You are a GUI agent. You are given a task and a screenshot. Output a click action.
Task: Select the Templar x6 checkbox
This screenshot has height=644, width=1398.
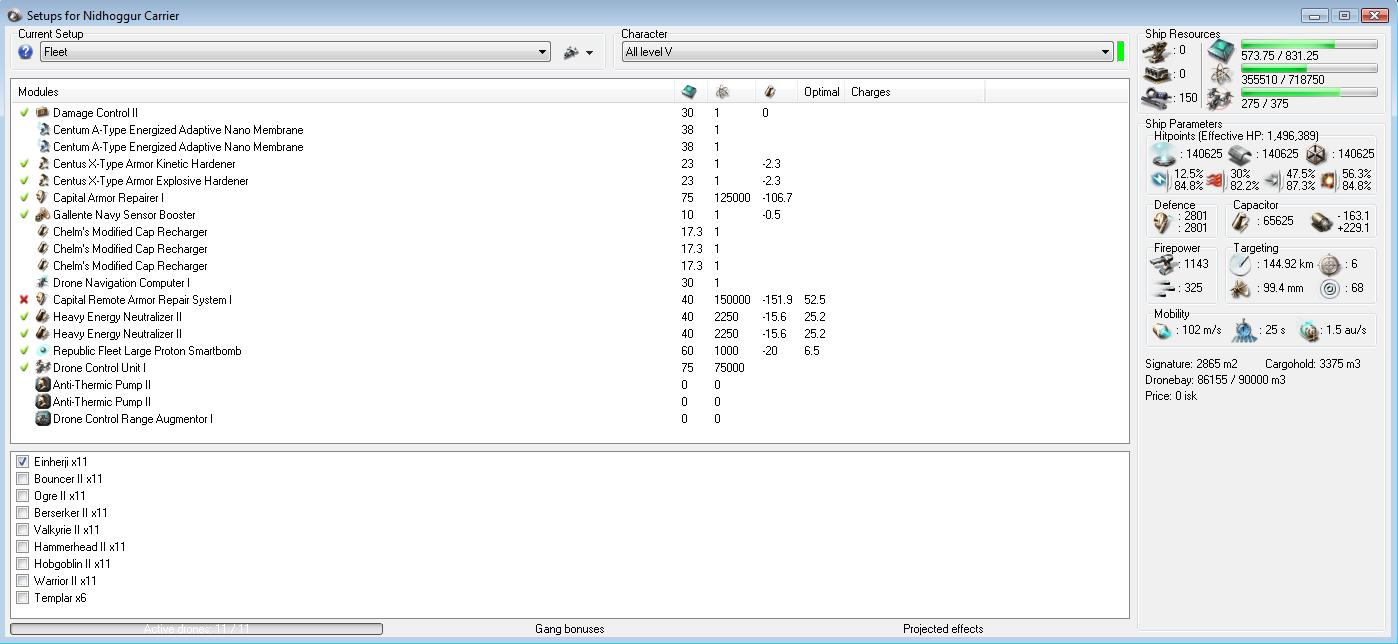(23, 598)
